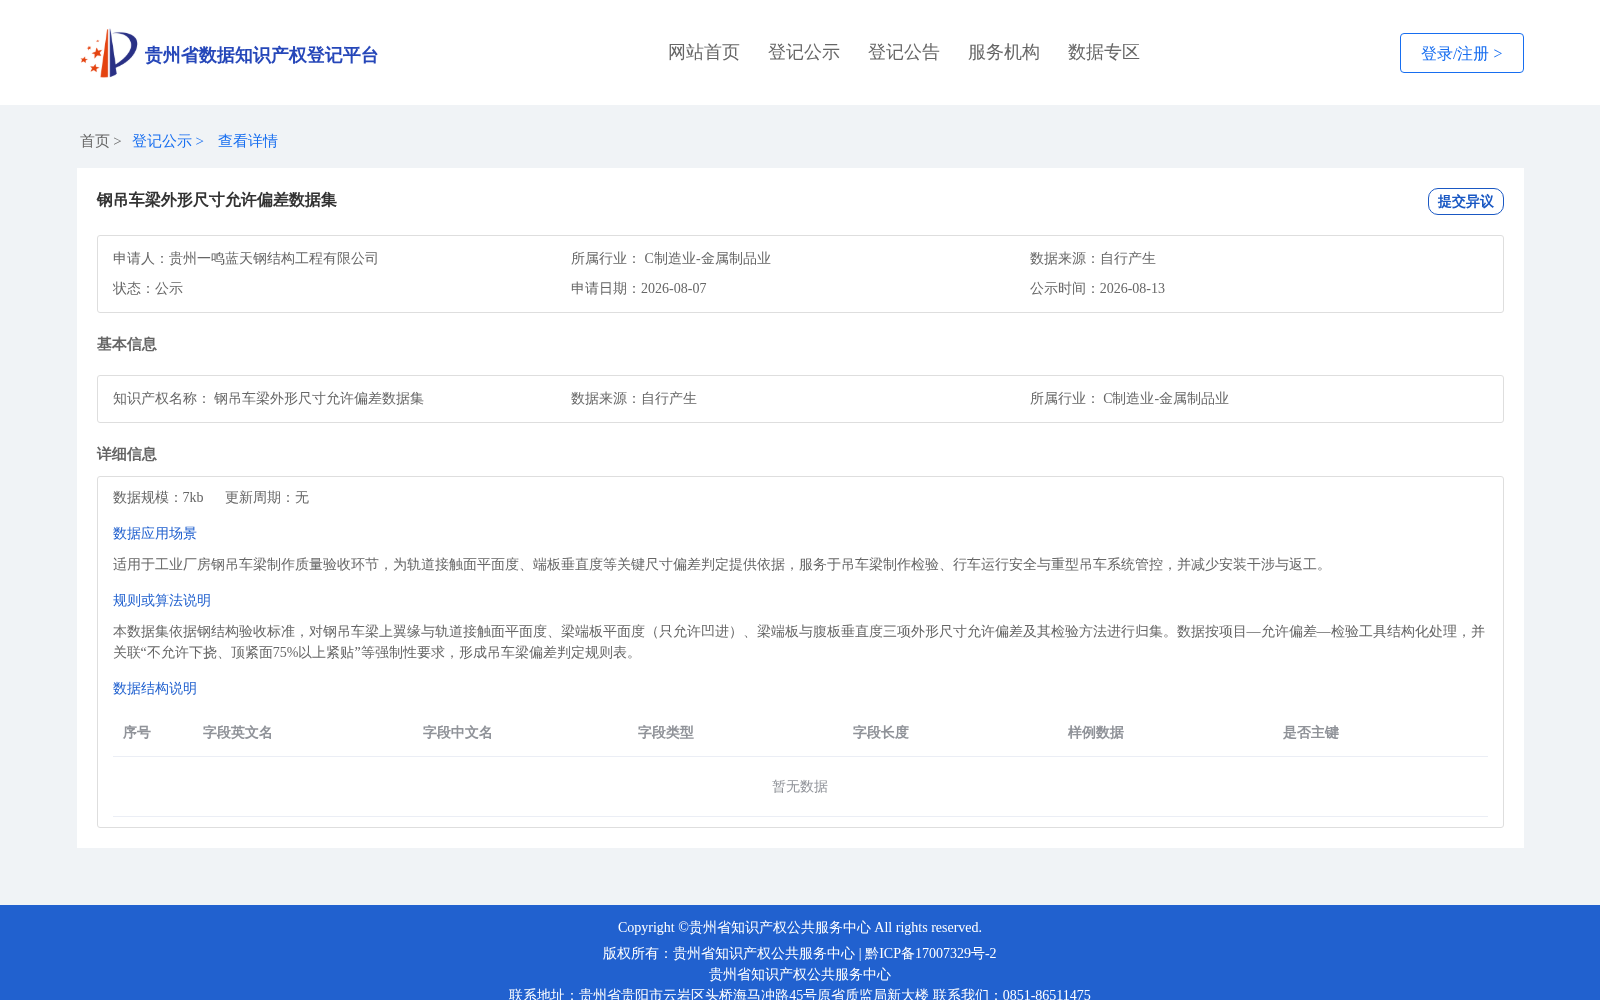Click the 字段英文名 column header

[238, 732]
